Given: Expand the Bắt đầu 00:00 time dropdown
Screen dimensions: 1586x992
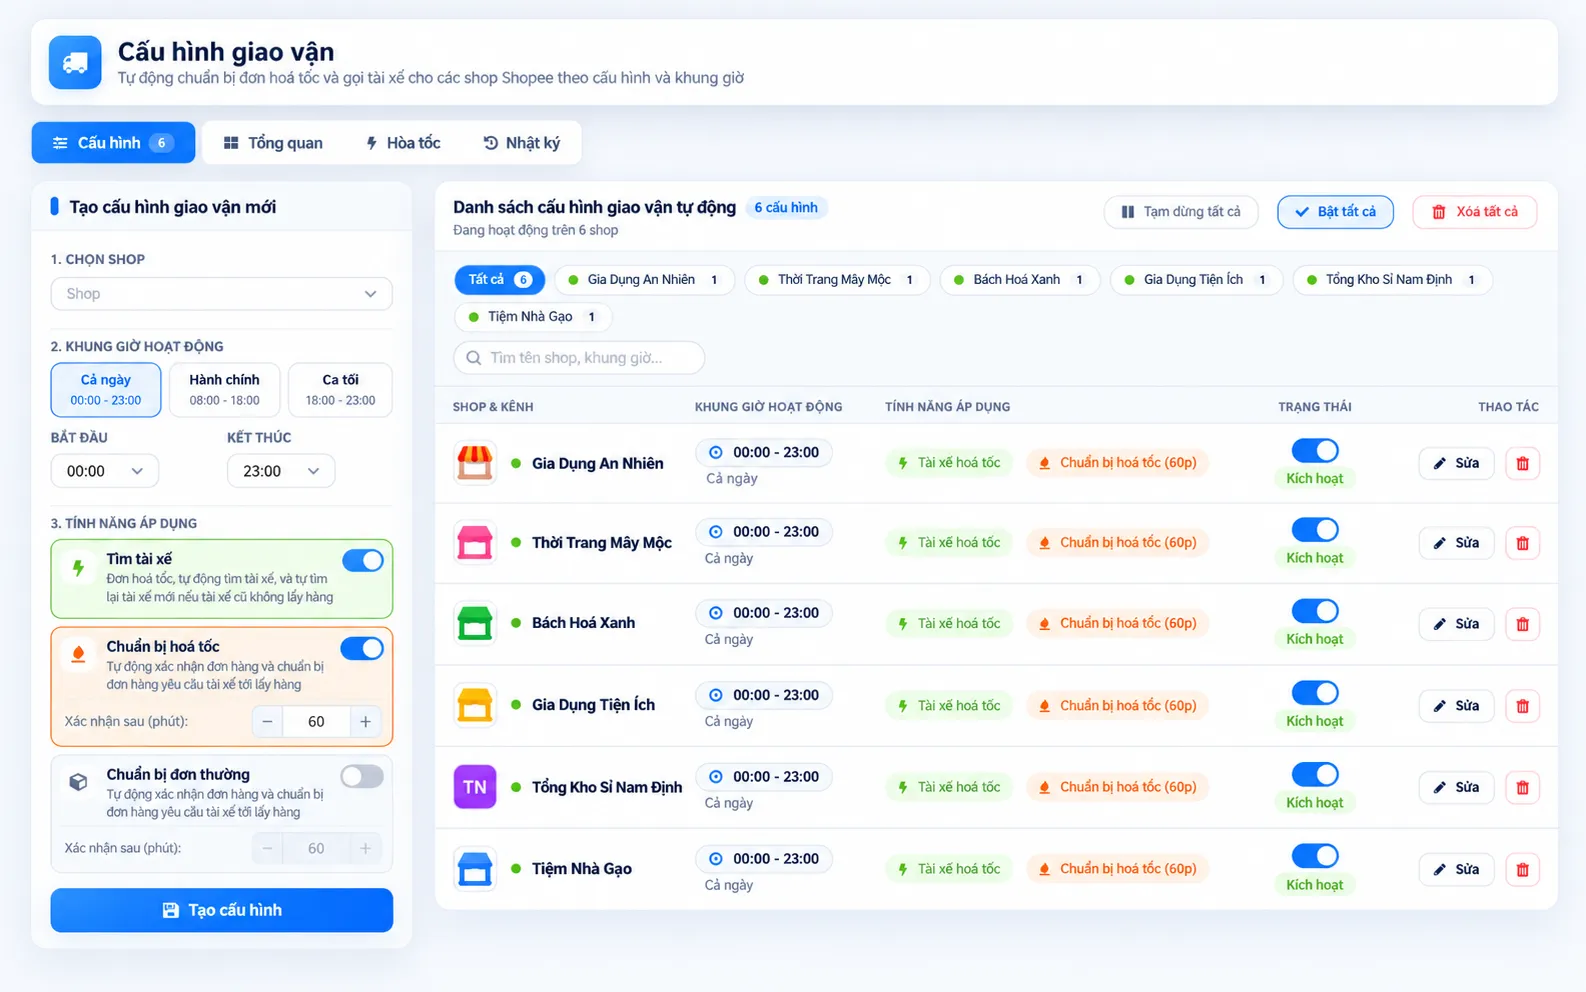Looking at the screenshot, I should point(105,471).
